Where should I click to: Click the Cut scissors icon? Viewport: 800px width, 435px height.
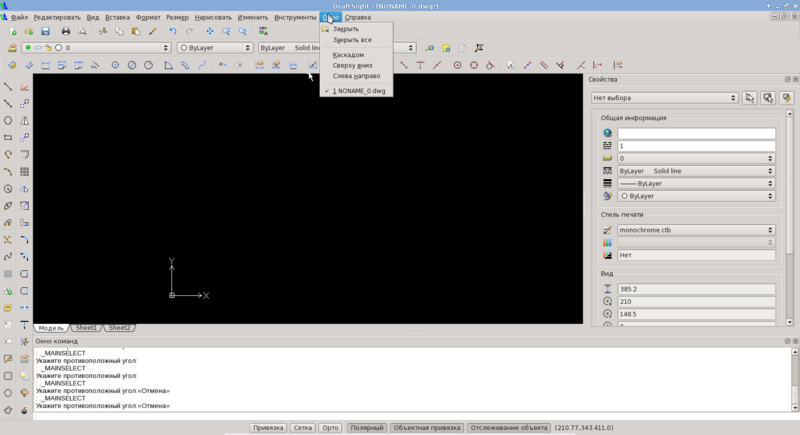pyautogui.click(x=103, y=31)
